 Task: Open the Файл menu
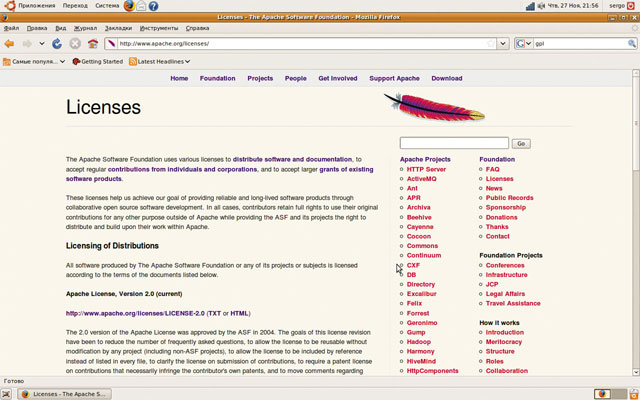click(x=11, y=28)
